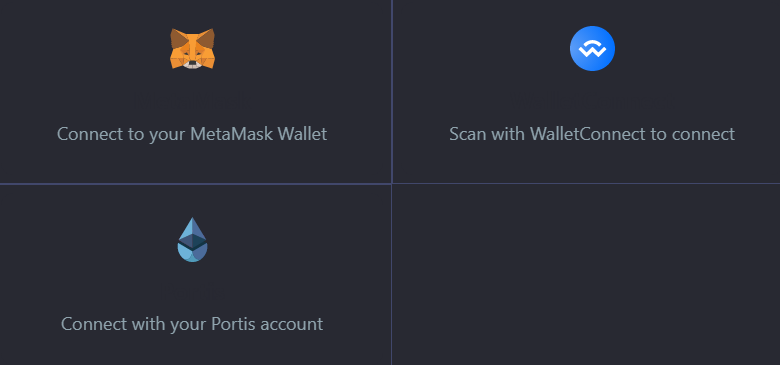This screenshot has width=780, height=365.
Task: Select 'Scan with WalletConnect to connect' text
Action: [592, 134]
